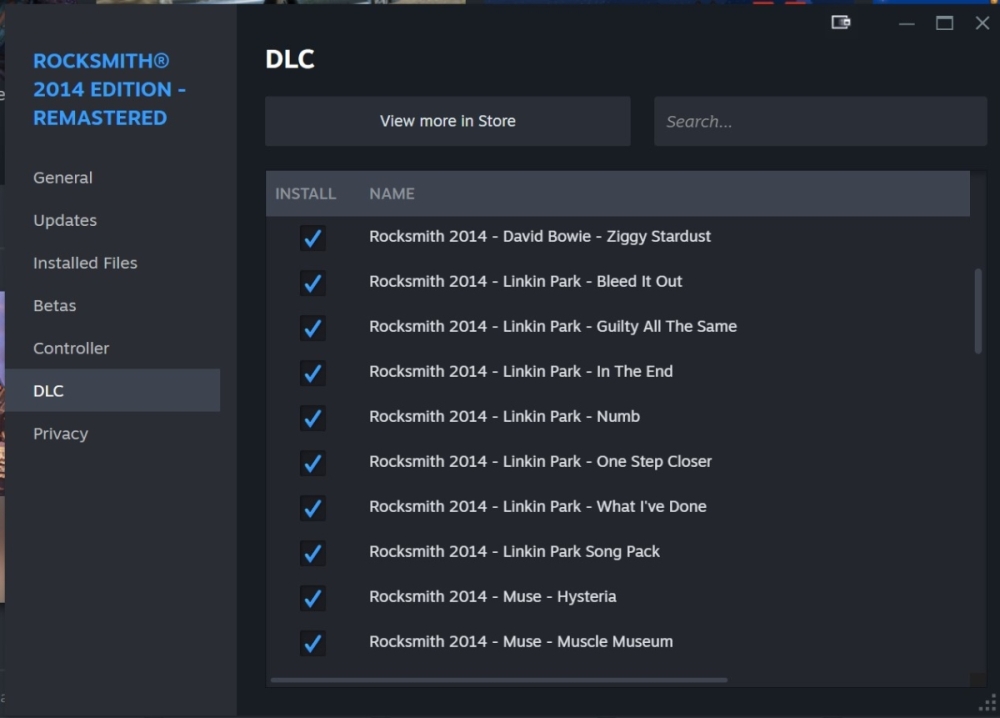Image resolution: width=1000 pixels, height=718 pixels.
Task: Toggle Linkin Park Song Pack install
Action: (x=312, y=553)
